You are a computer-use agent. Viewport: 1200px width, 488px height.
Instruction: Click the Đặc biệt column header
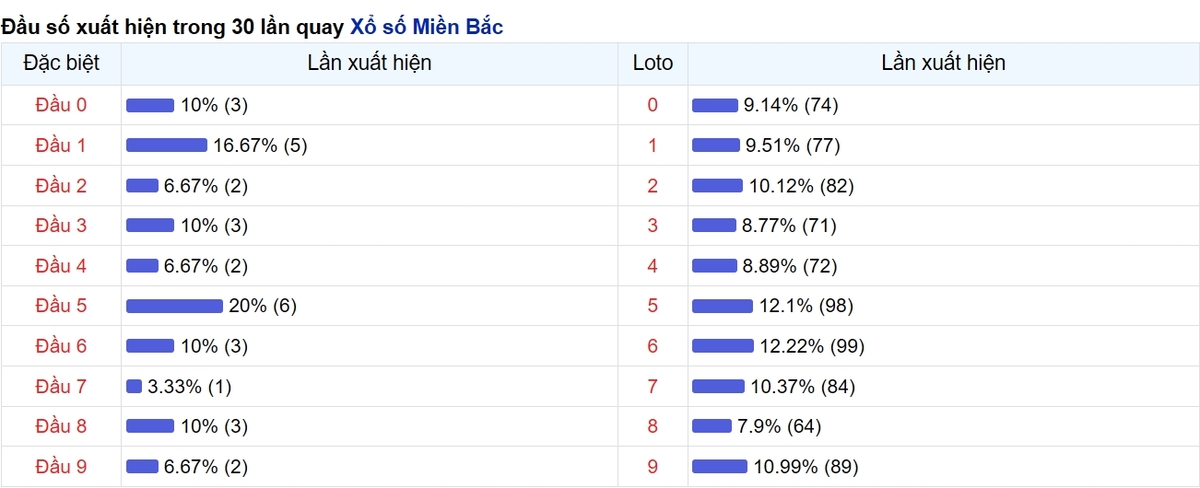61,64
